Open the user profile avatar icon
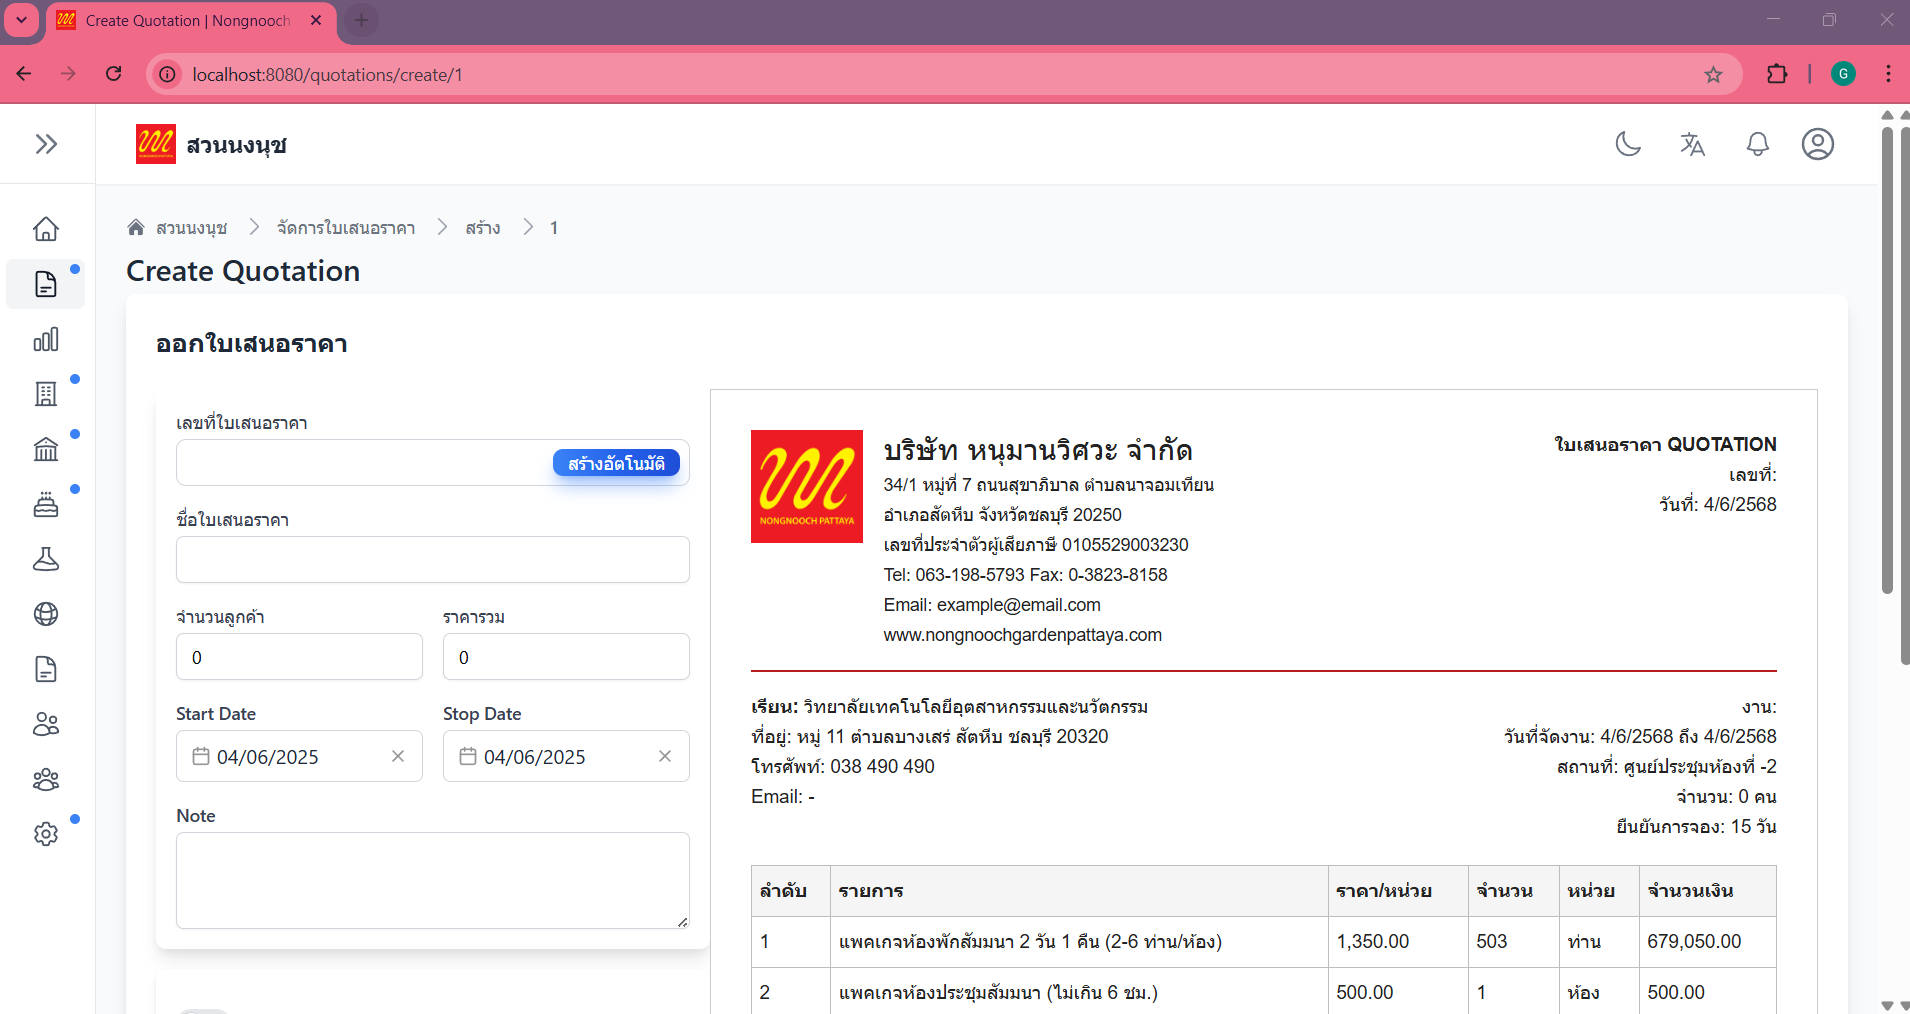Screen dimensions: 1910x1014 pos(1818,144)
